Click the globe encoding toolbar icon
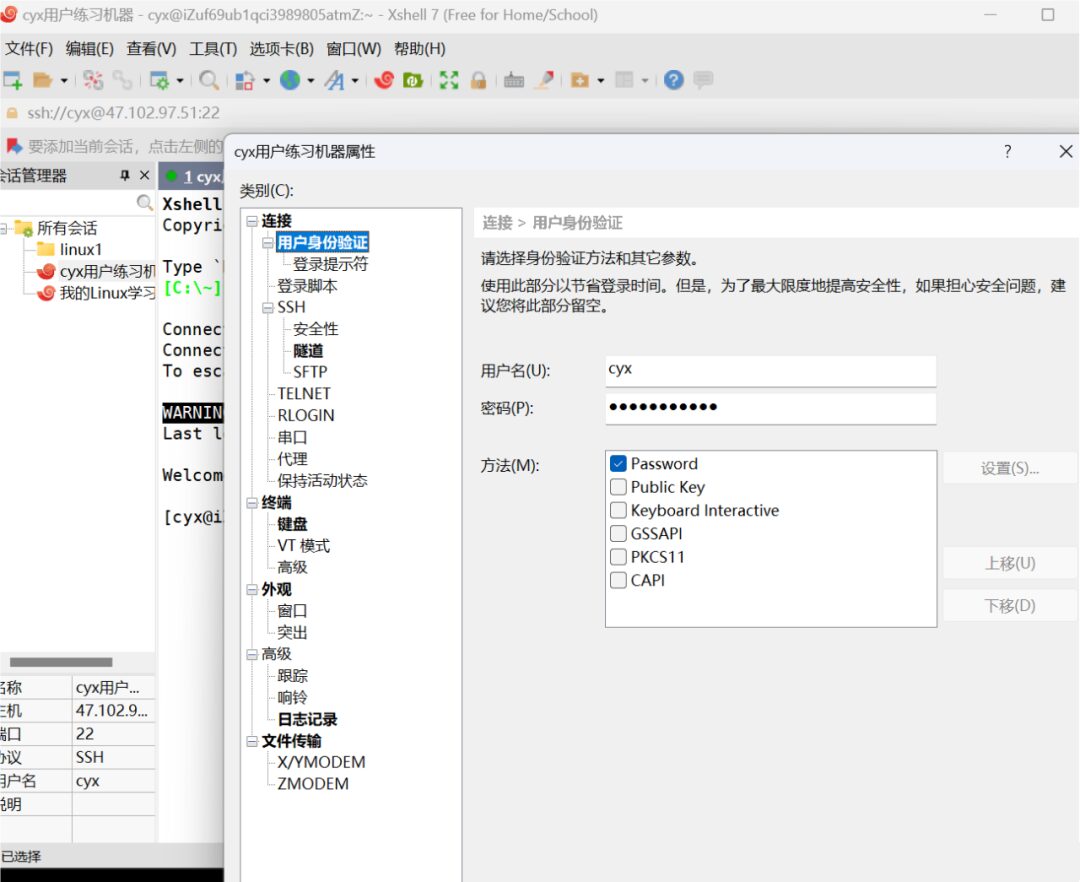Viewport: 1080px width, 882px height. click(290, 81)
